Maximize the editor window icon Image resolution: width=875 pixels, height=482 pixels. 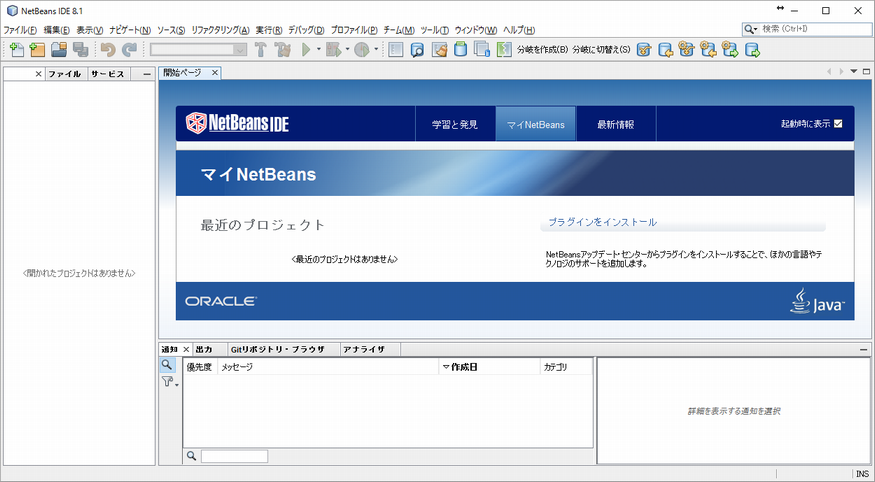(x=866, y=71)
